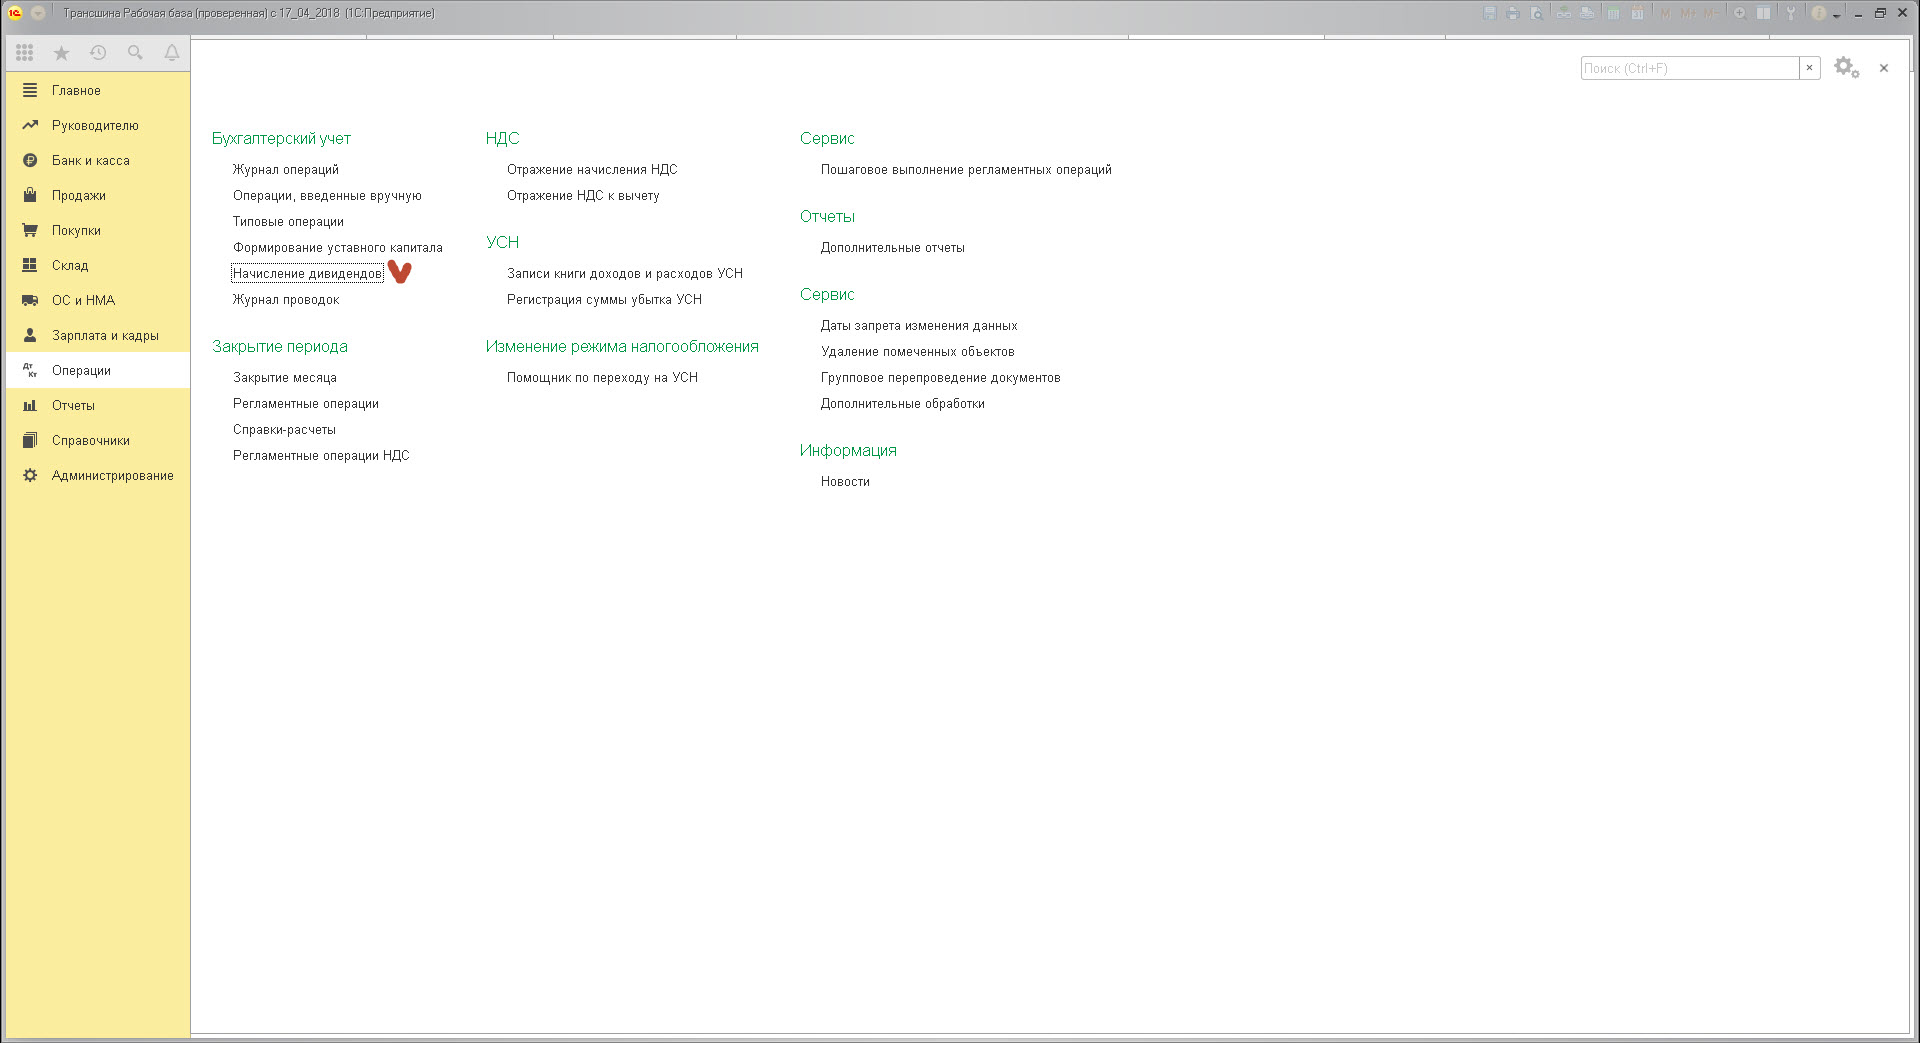Open Дополнительные отчеты
1920x1043 pixels.
[x=893, y=248]
